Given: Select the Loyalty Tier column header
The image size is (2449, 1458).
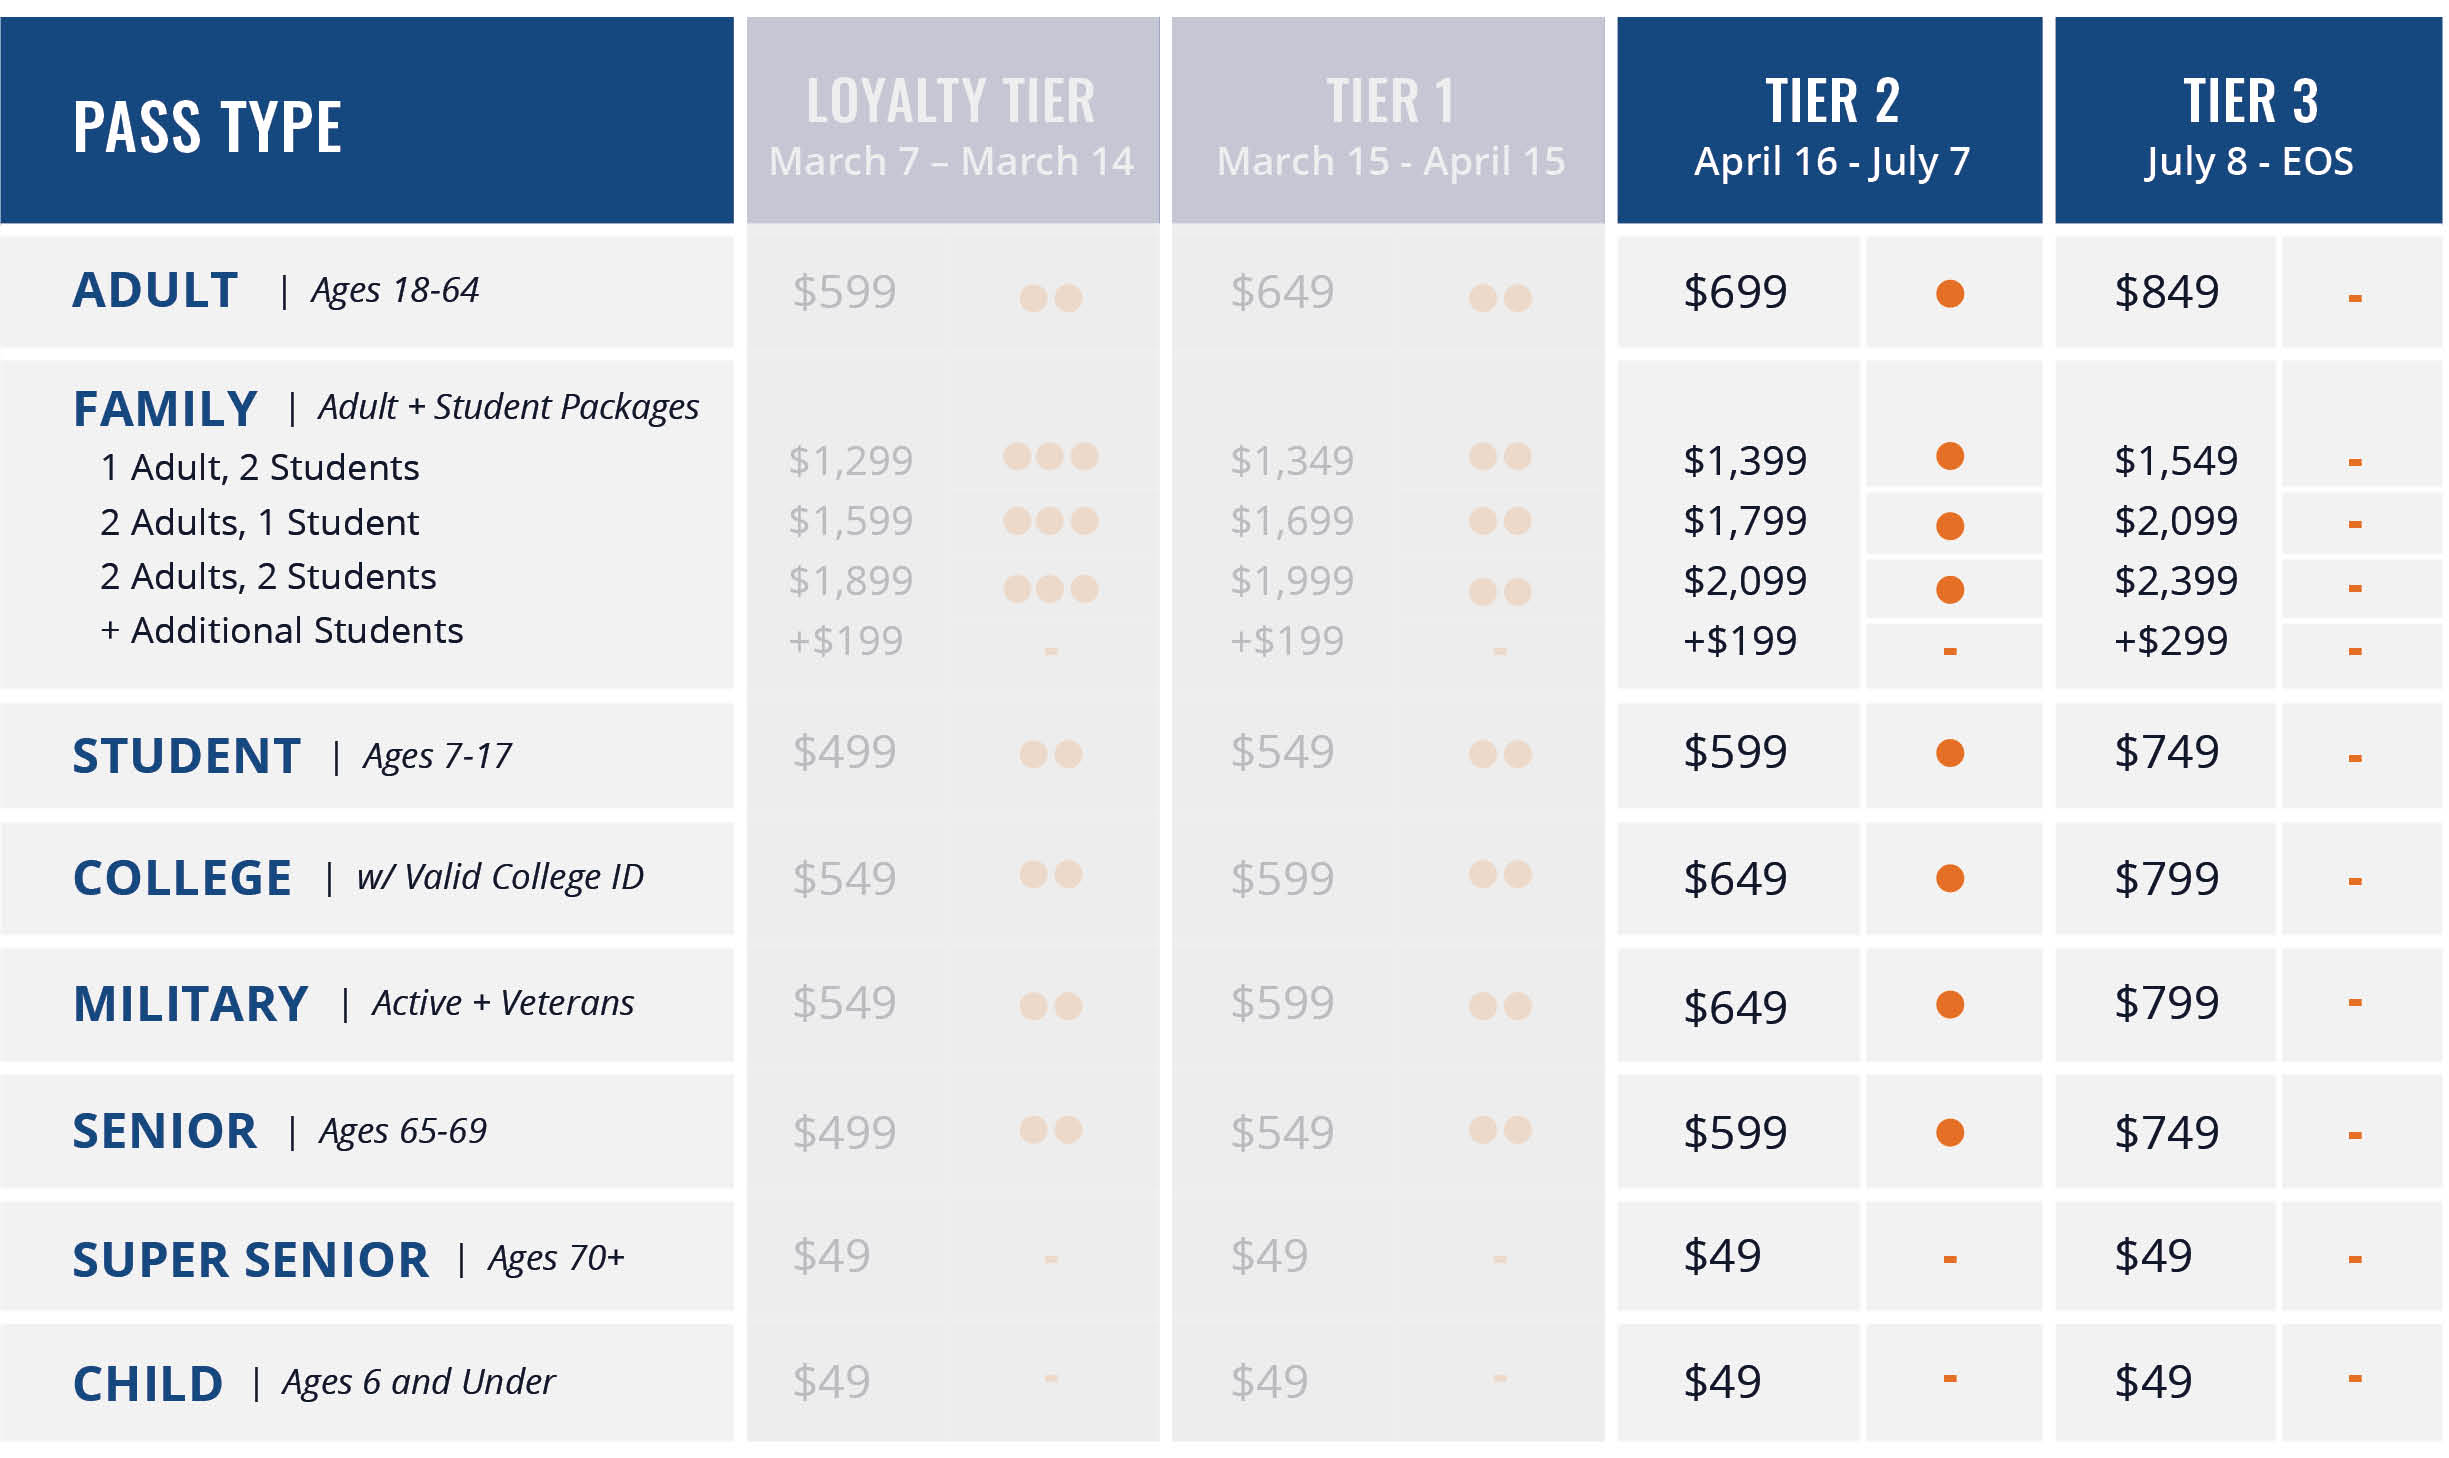Looking at the screenshot, I should point(952,120).
